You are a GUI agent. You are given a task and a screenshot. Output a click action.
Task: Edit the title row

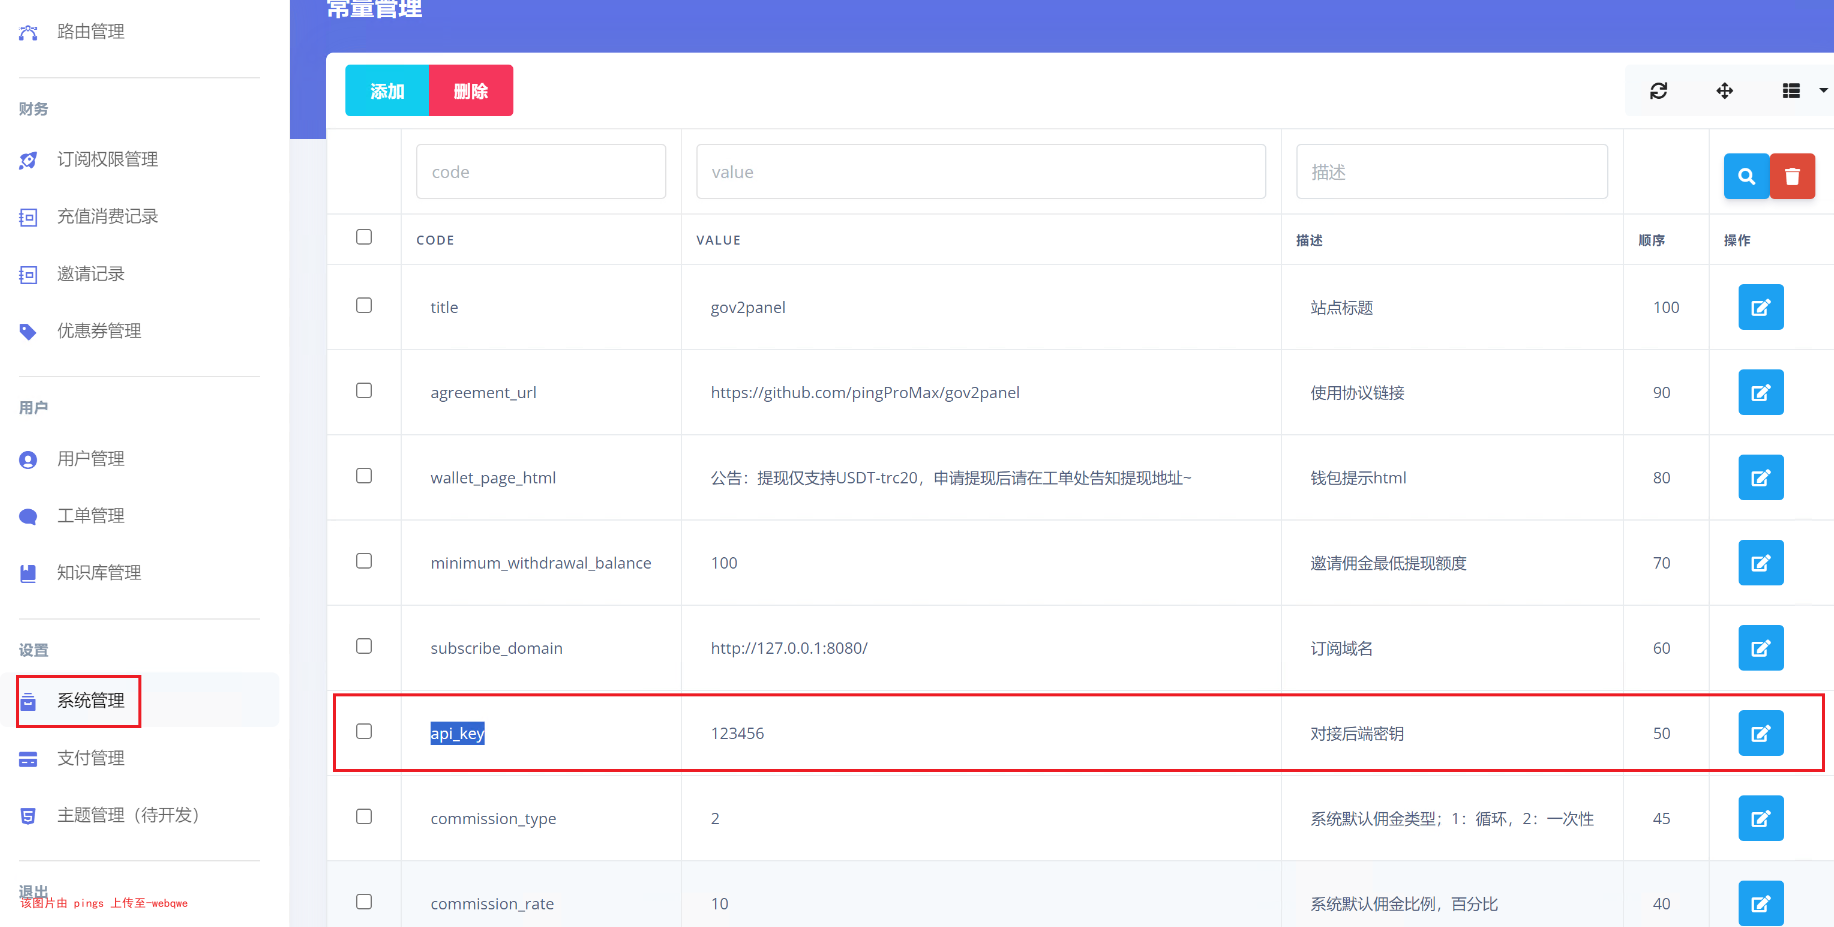[x=1761, y=307]
